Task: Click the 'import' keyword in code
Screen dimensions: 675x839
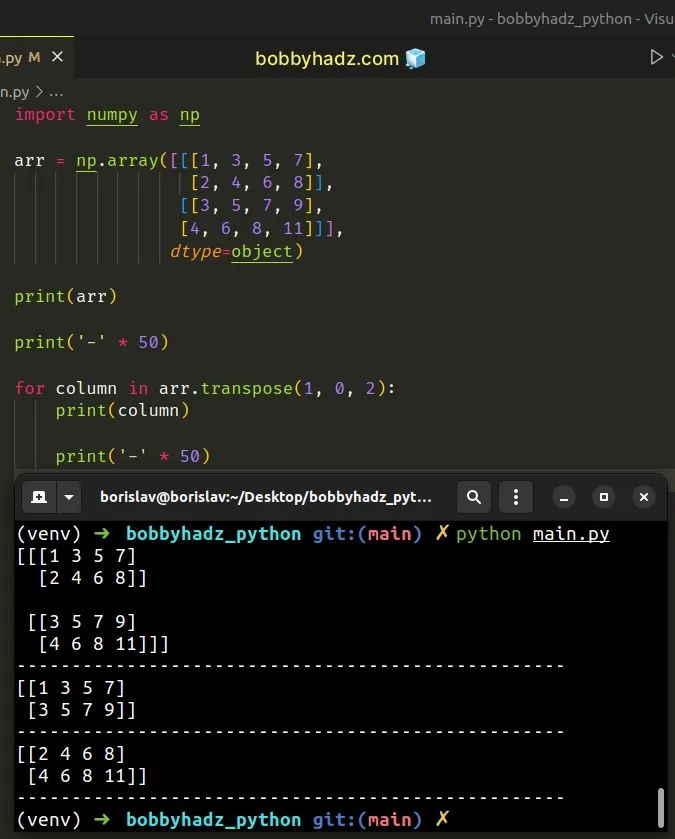Action: click(45, 115)
